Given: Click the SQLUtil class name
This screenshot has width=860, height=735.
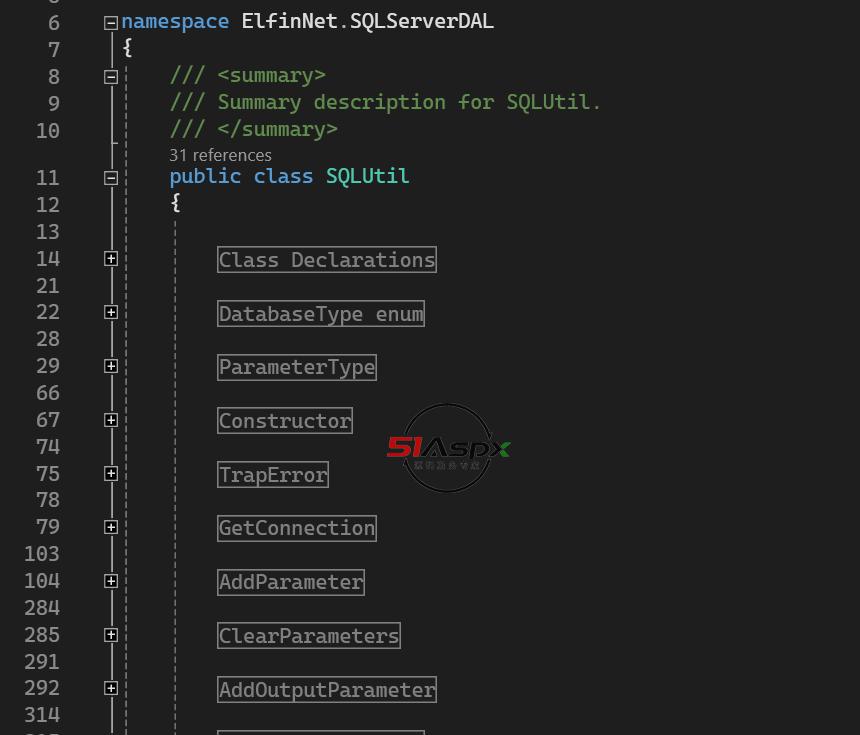Looking at the screenshot, I should pos(367,177).
